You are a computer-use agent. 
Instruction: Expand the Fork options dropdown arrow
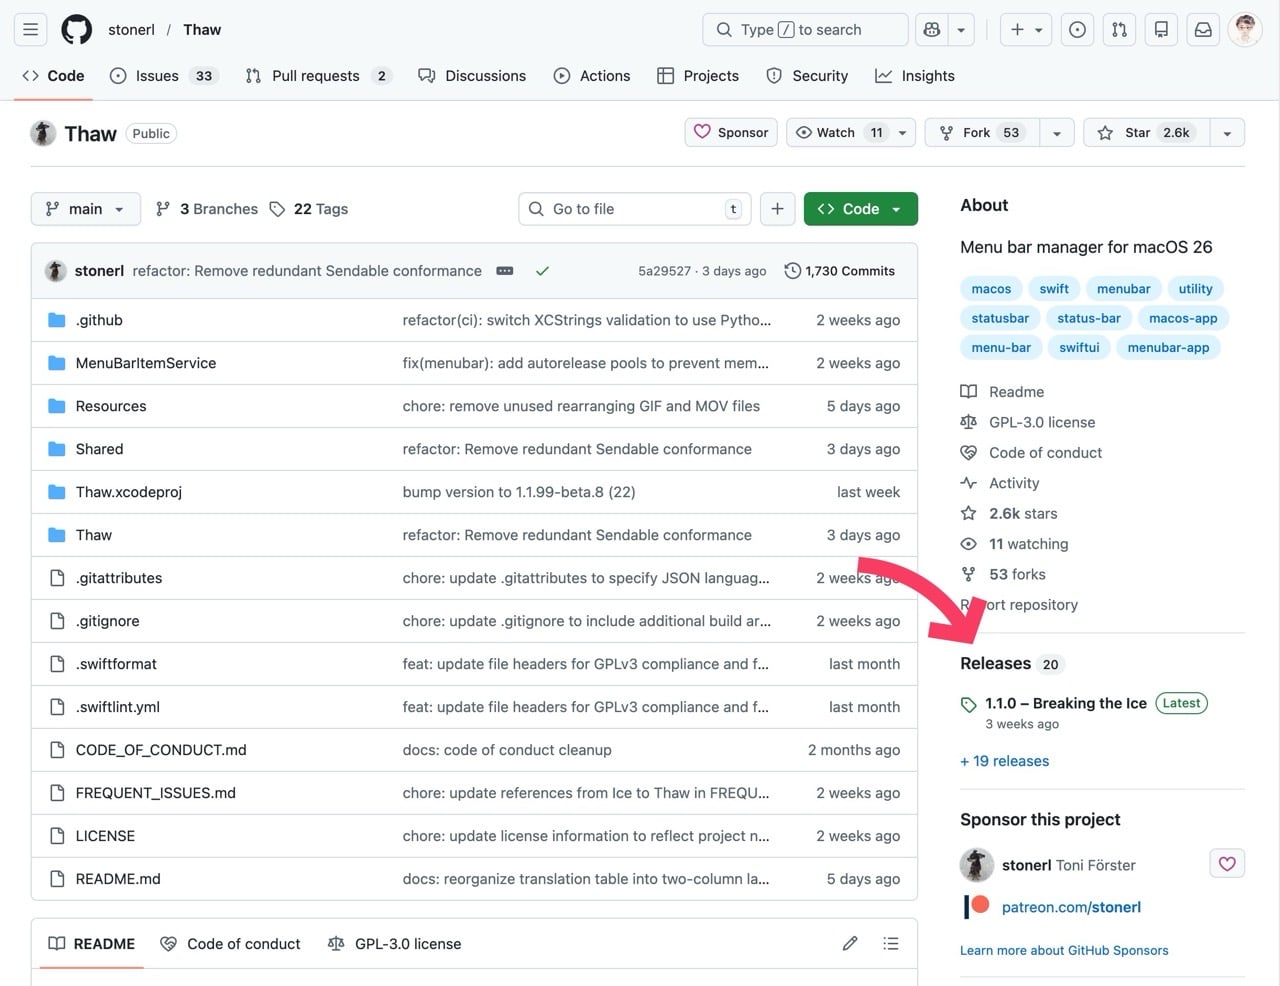[1056, 133]
